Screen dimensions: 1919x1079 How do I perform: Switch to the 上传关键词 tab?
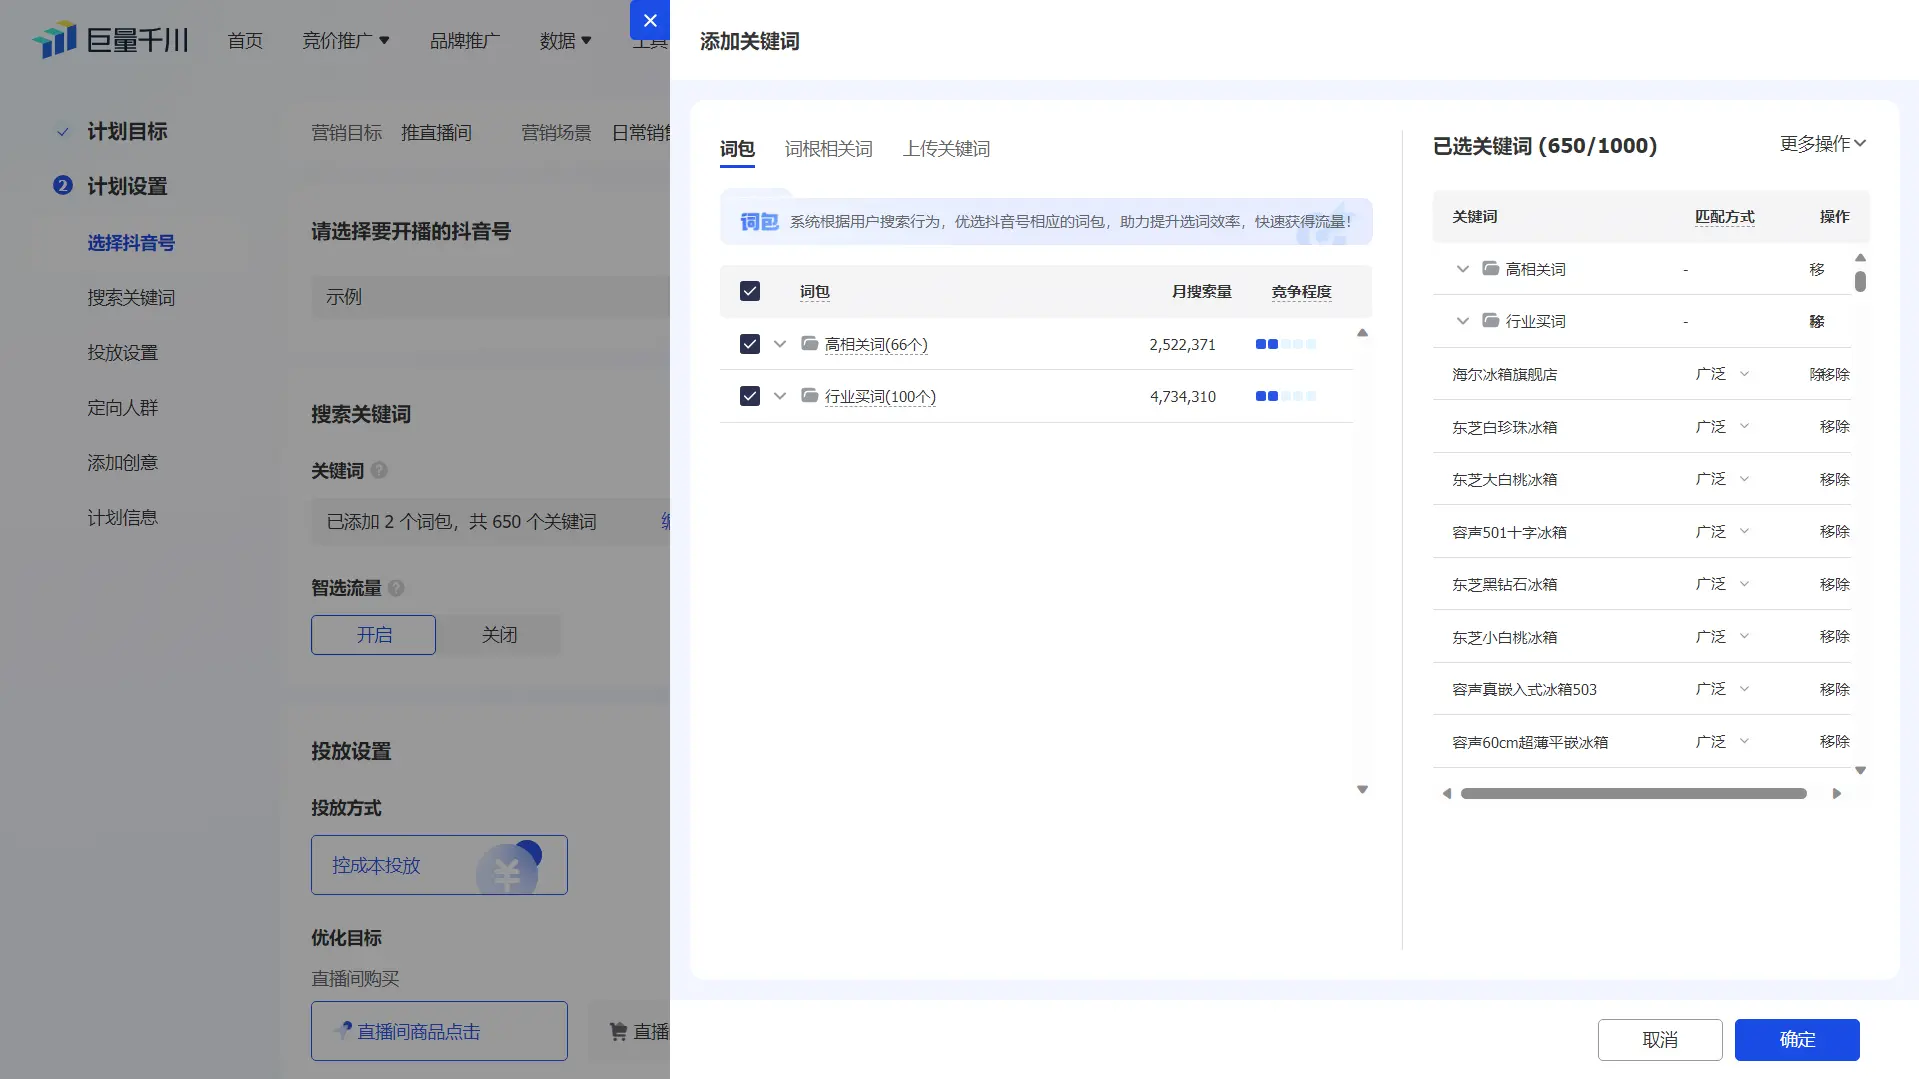[x=946, y=149]
